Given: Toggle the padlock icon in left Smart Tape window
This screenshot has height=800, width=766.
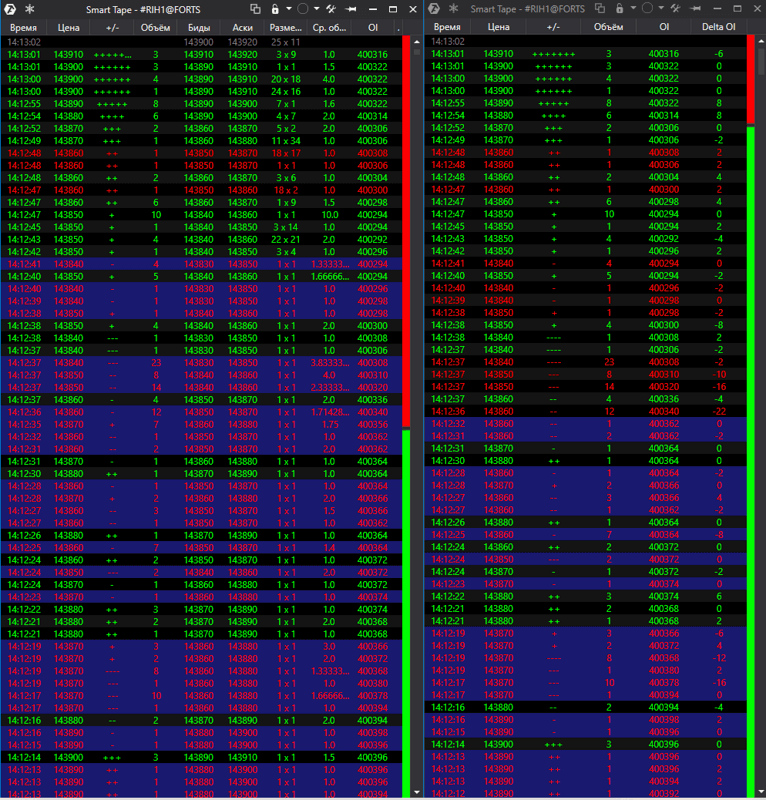Looking at the screenshot, I should [x=275, y=9].
